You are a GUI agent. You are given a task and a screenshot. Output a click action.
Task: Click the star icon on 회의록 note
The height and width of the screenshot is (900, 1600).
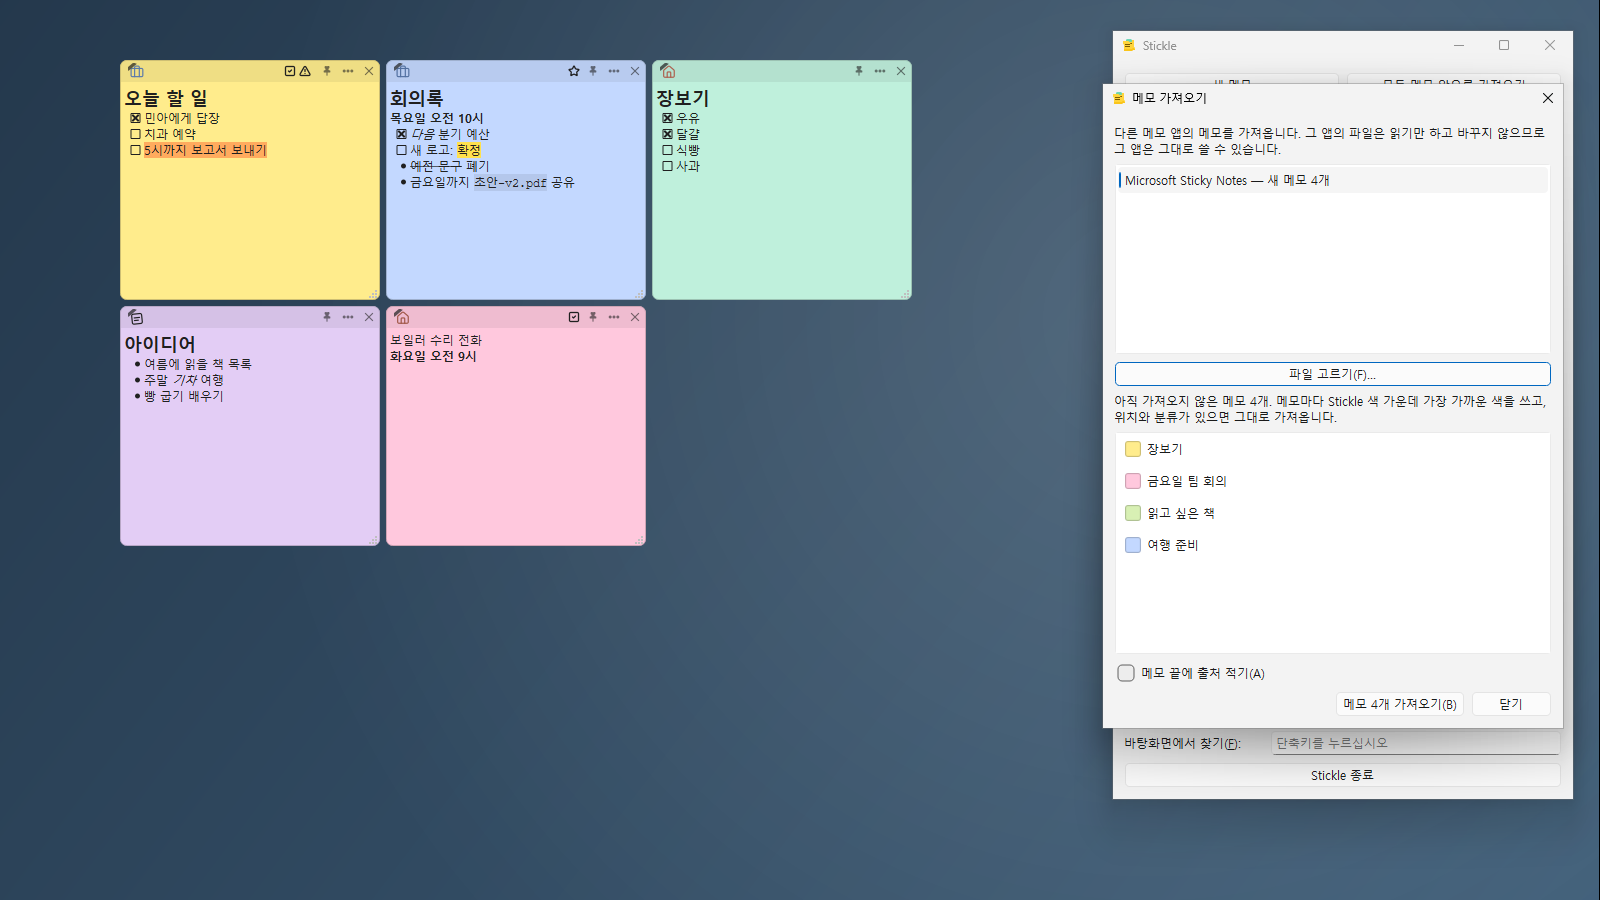pyautogui.click(x=574, y=71)
